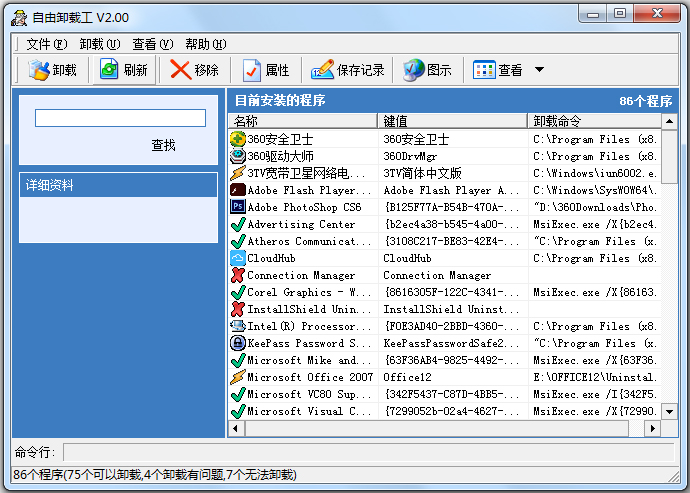Click the 移除 (Remove) red X icon
The image size is (690, 493).
[x=181, y=70]
